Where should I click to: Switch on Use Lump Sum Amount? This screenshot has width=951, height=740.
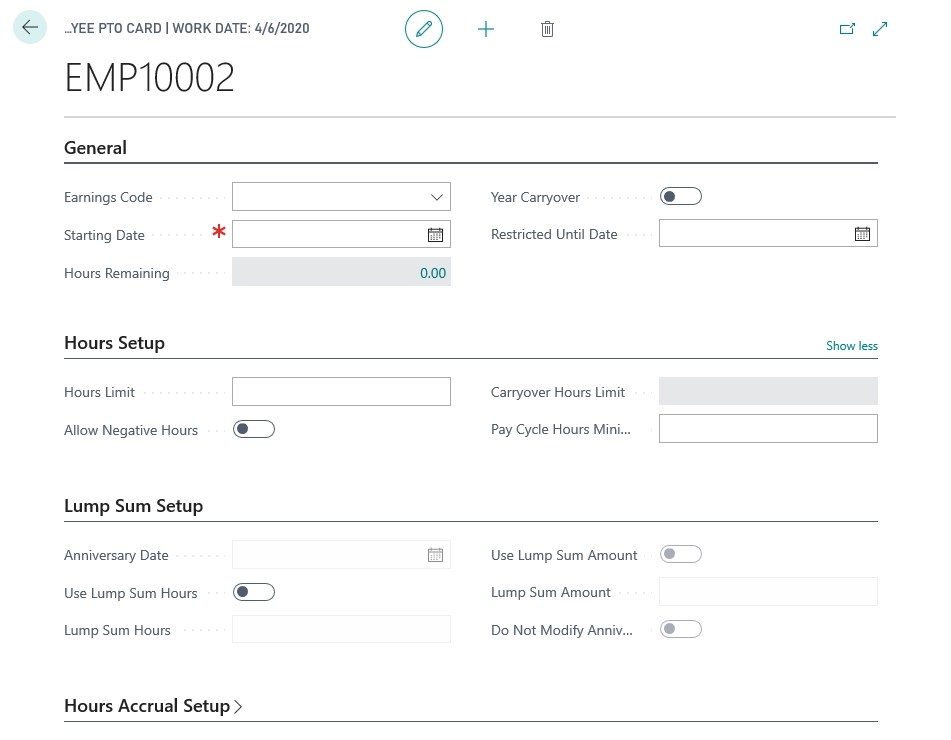click(x=681, y=553)
